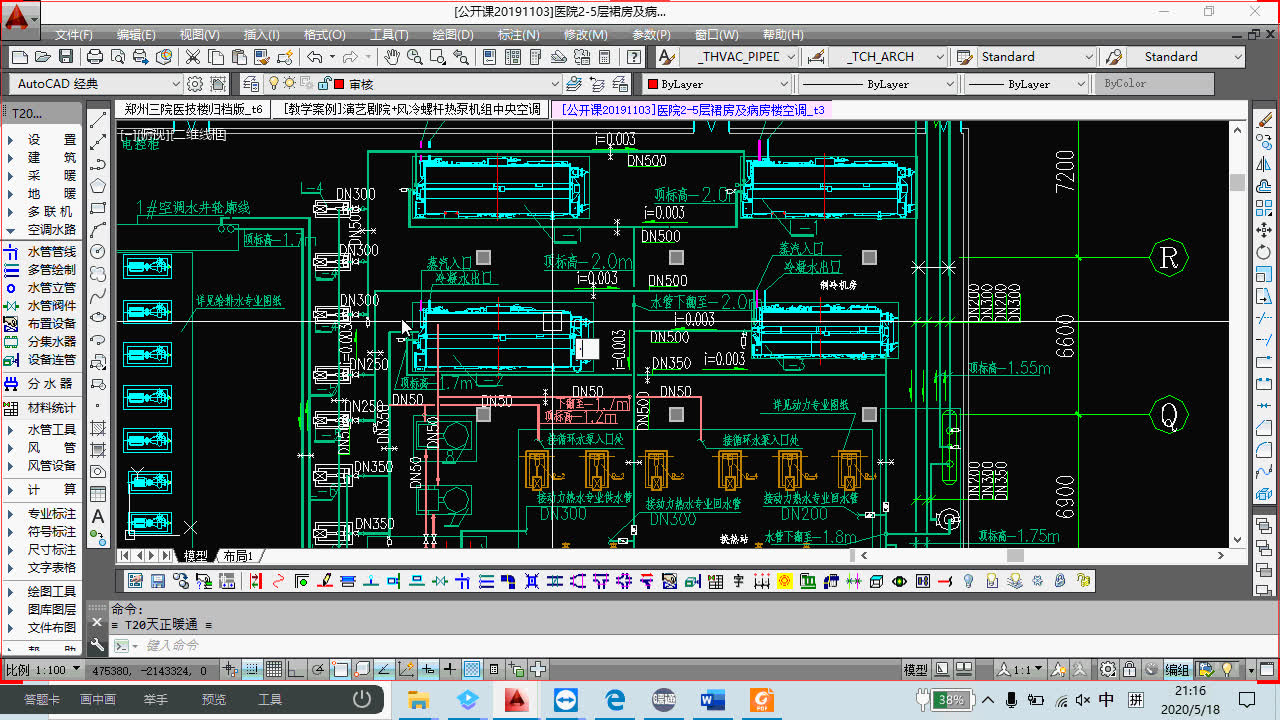Open the 文件(F) menu
Screen dimensions: 1280x720
click(74, 34)
